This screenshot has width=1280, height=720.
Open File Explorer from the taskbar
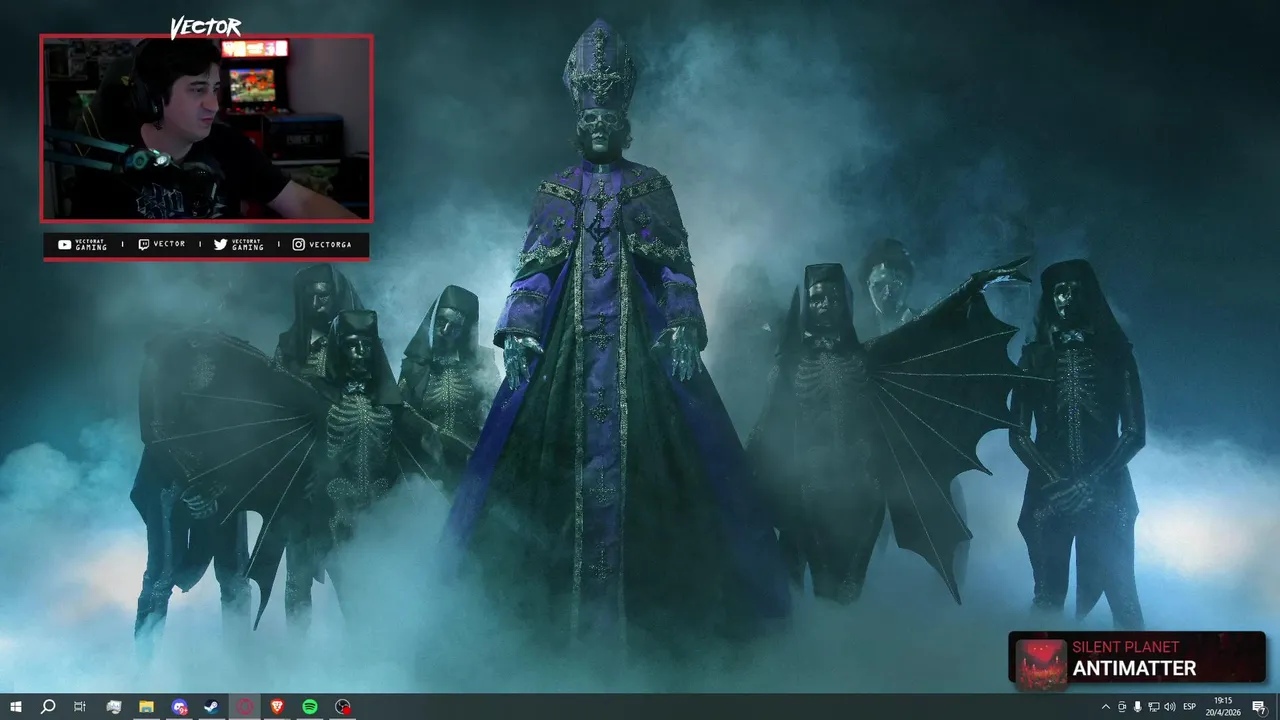coord(146,707)
